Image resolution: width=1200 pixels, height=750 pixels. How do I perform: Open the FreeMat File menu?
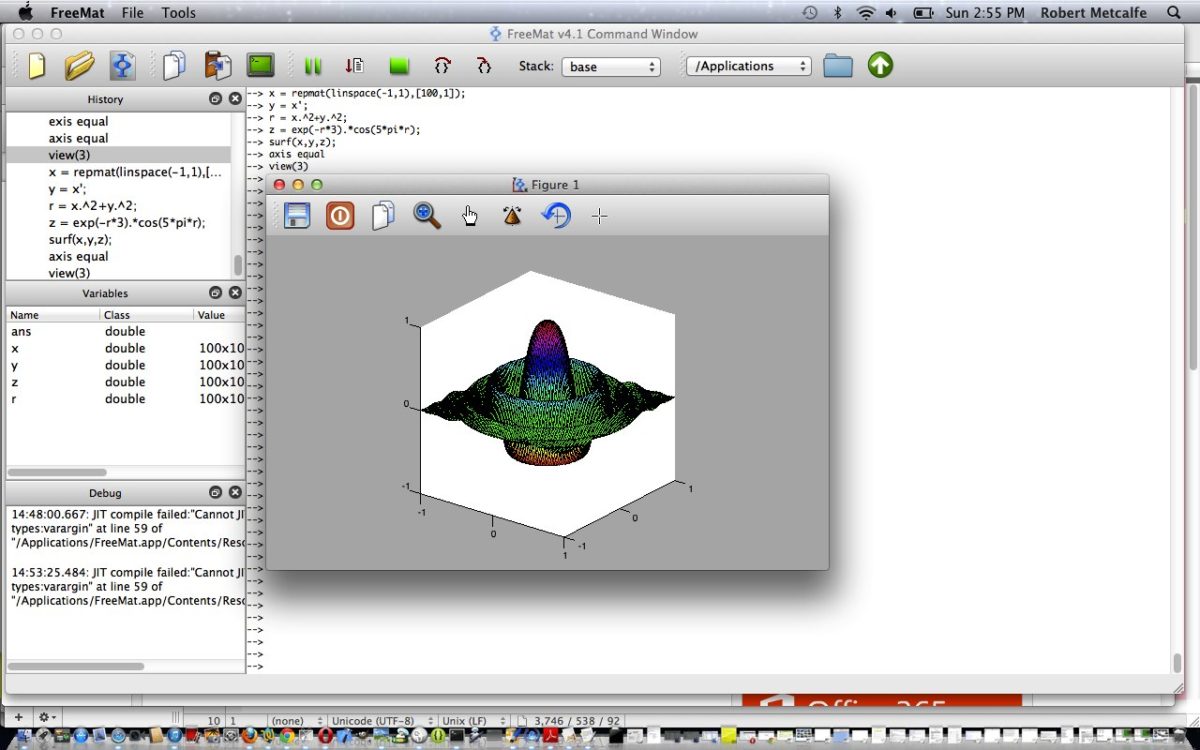[131, 13]
